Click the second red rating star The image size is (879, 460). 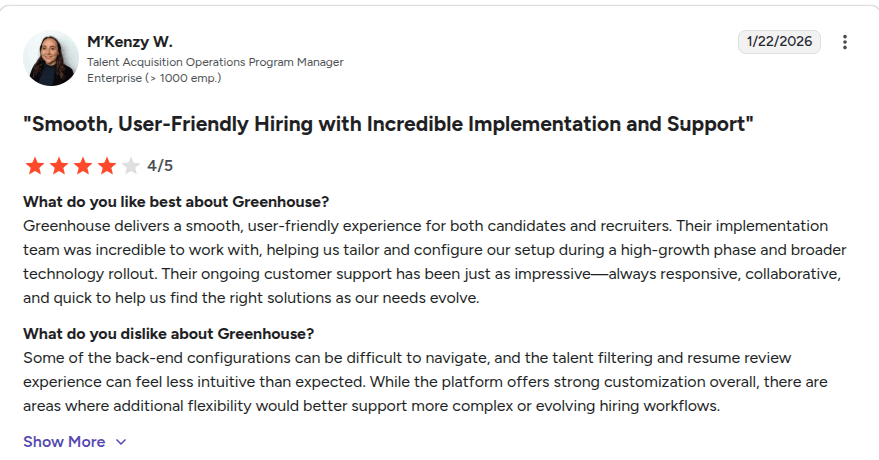tap(59, 166)
